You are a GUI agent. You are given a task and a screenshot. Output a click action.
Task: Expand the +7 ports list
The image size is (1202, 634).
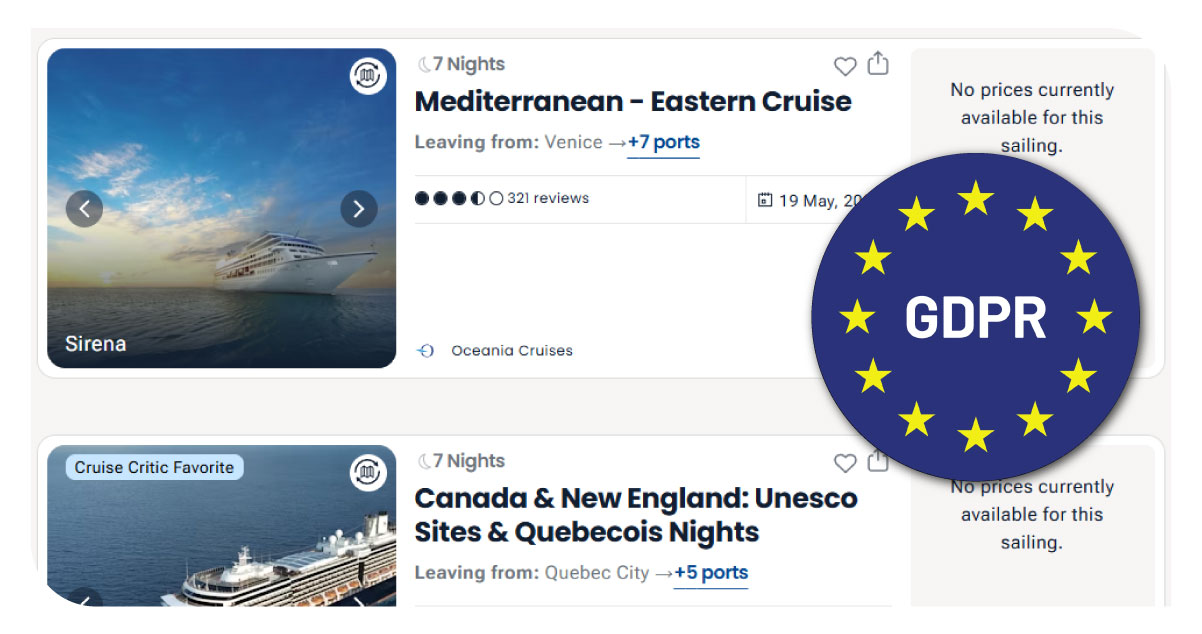(x=663, y=142)
